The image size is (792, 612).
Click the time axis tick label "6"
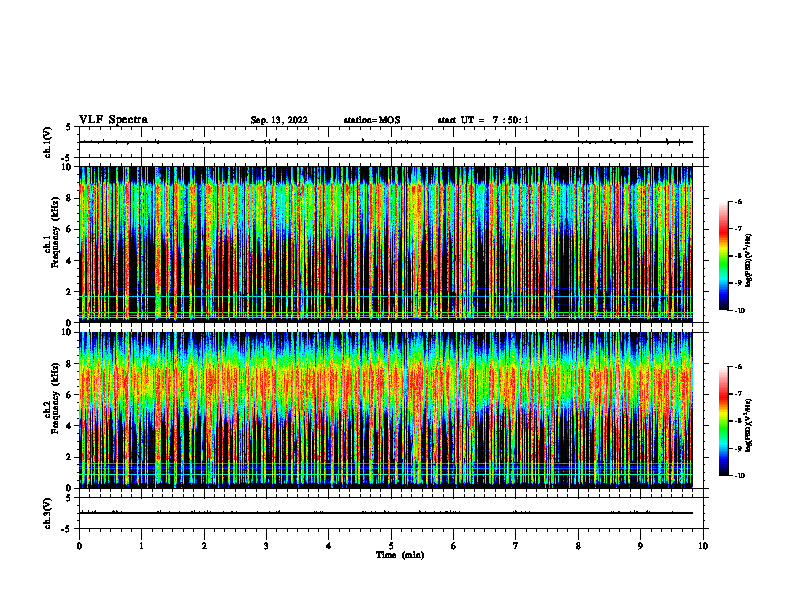click(453, 546)
